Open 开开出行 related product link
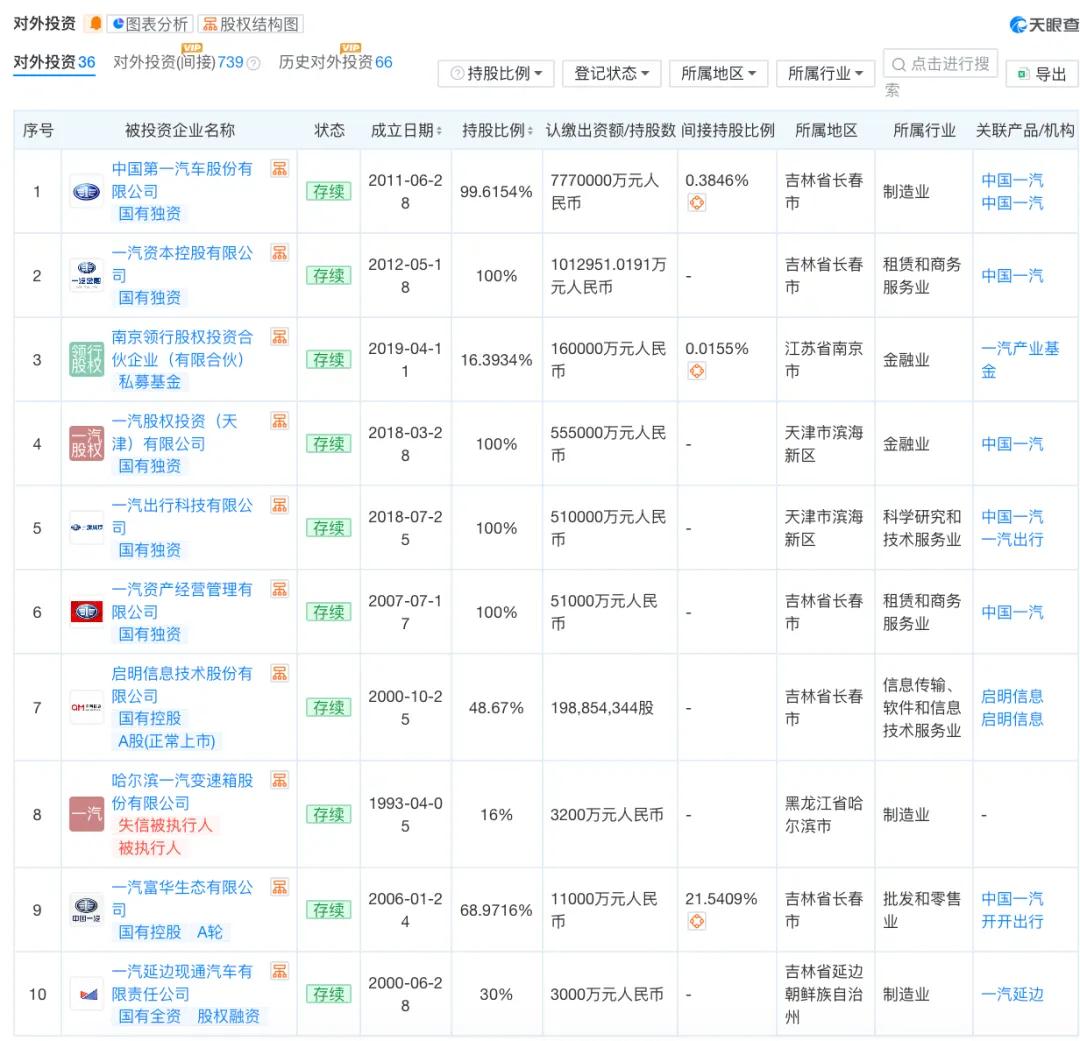The width and height of the screenshot is (1080, 1041). tap(1012, 922)
